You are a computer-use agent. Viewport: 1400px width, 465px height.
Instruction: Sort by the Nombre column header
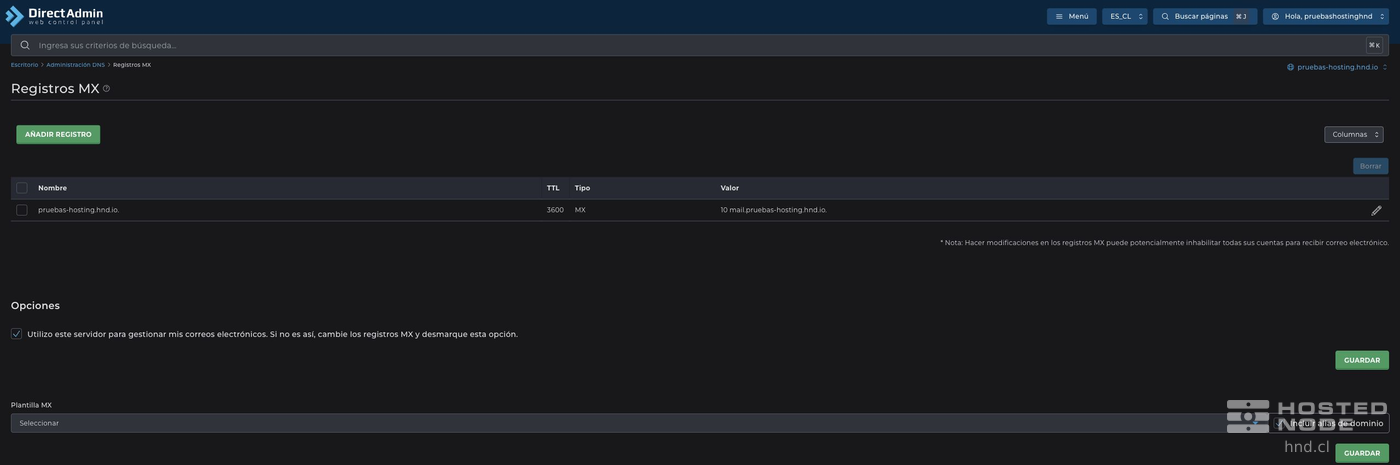[52, 188]
